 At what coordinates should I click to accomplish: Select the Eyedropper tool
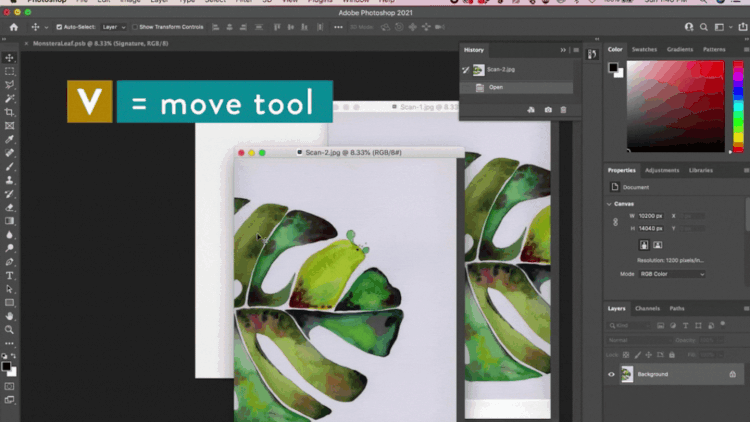(9, 139)
